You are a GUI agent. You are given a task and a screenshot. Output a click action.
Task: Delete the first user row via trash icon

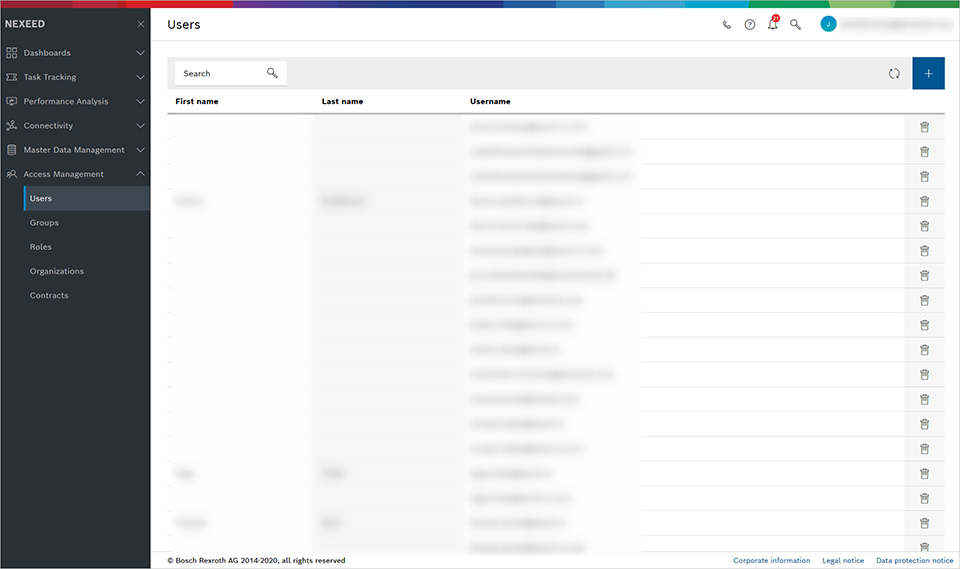(x=924, y=127)
